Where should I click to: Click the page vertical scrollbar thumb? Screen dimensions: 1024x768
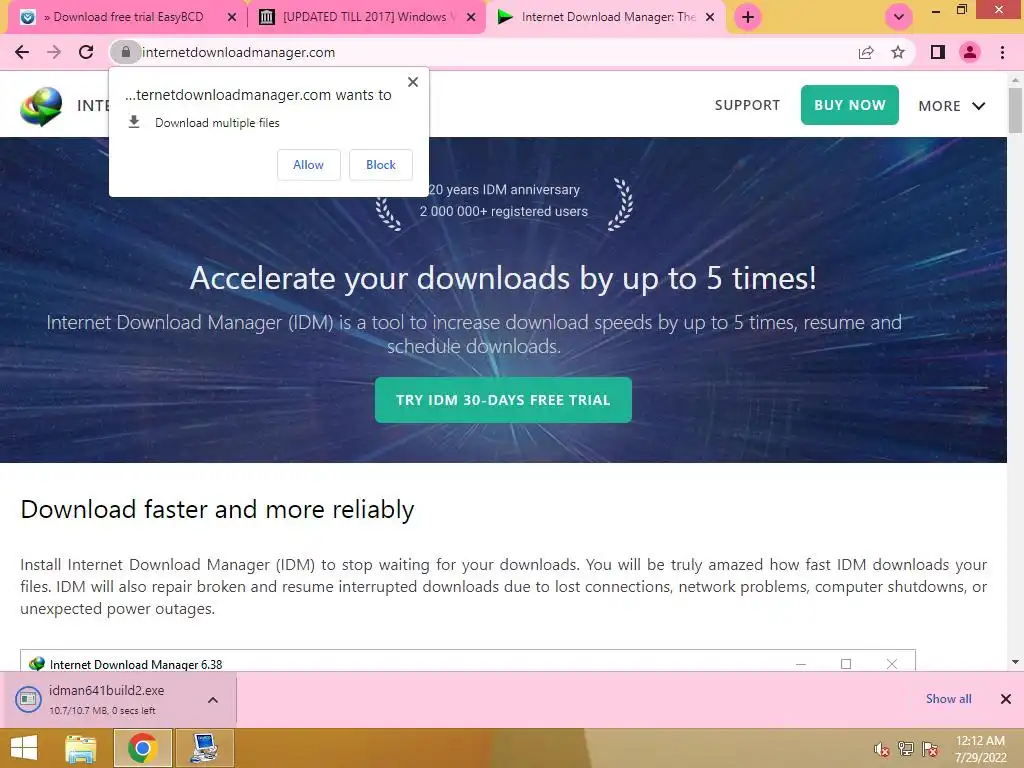pyautogui.click(x=1015, y=110)
